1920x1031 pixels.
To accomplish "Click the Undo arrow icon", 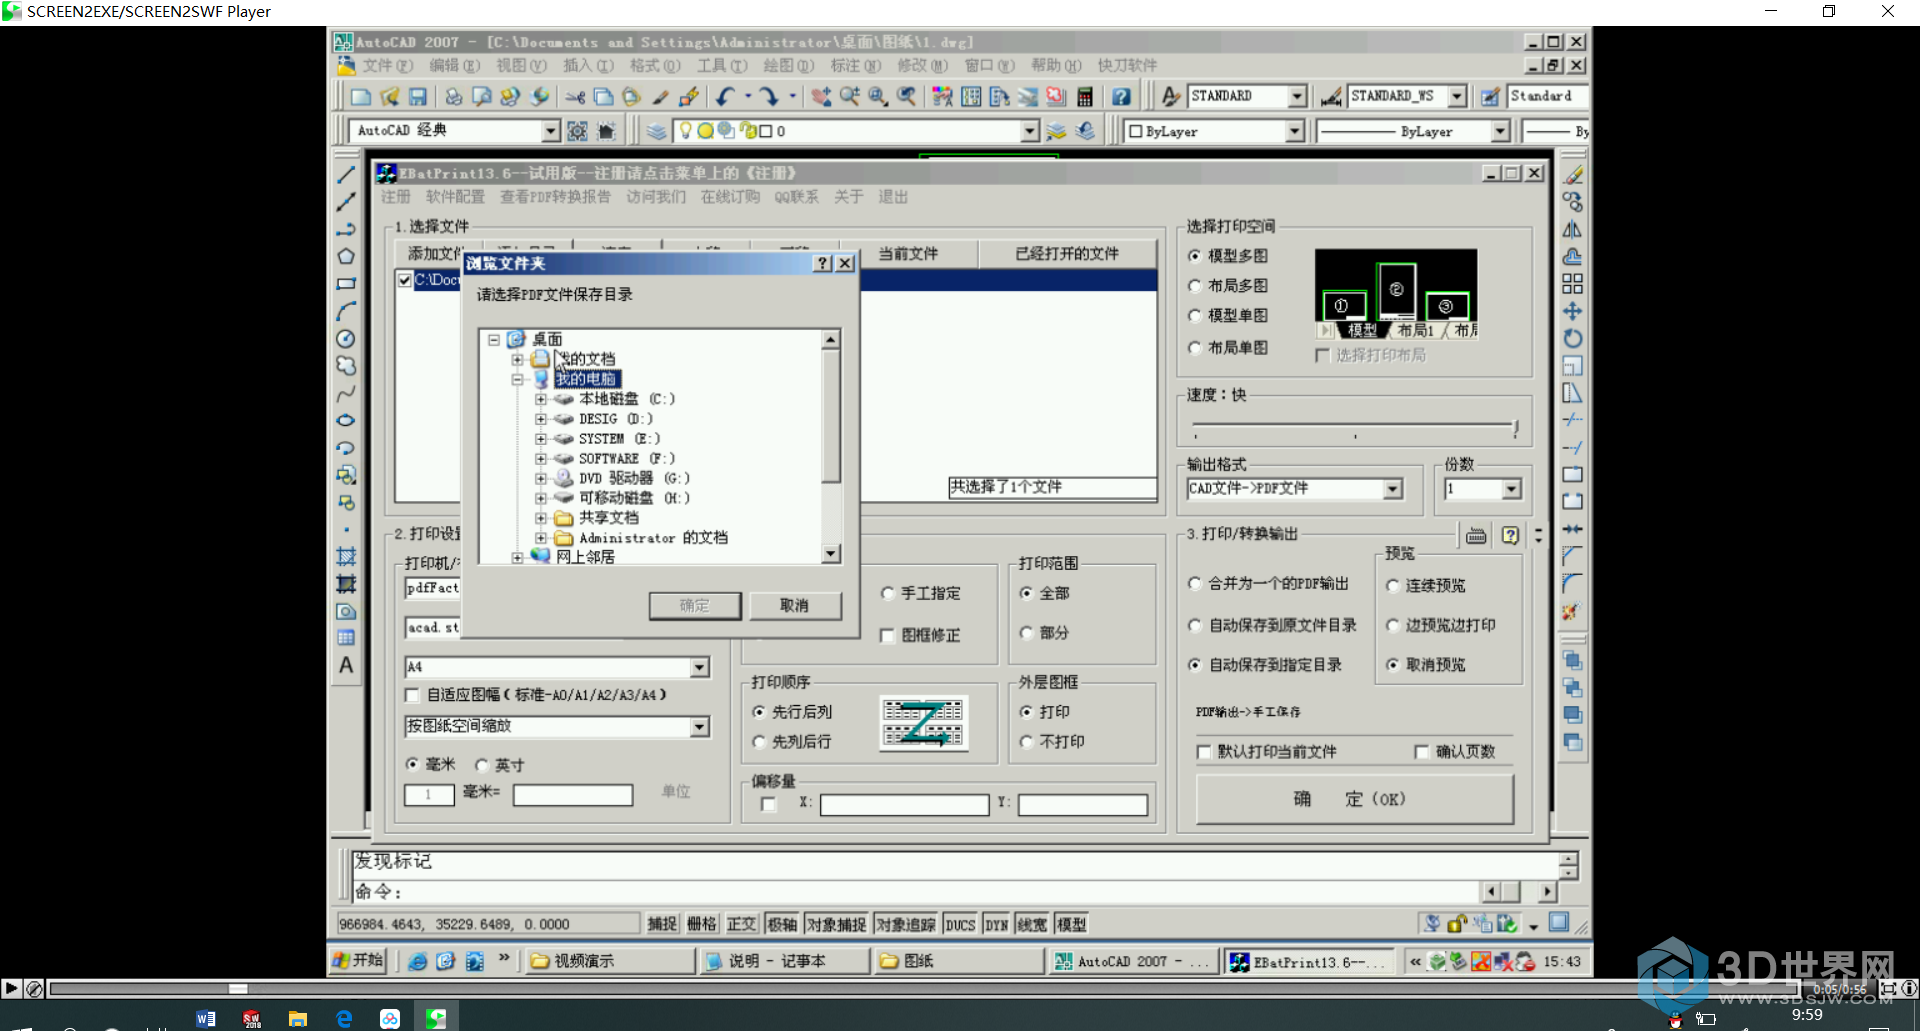I will click(725, 97).
